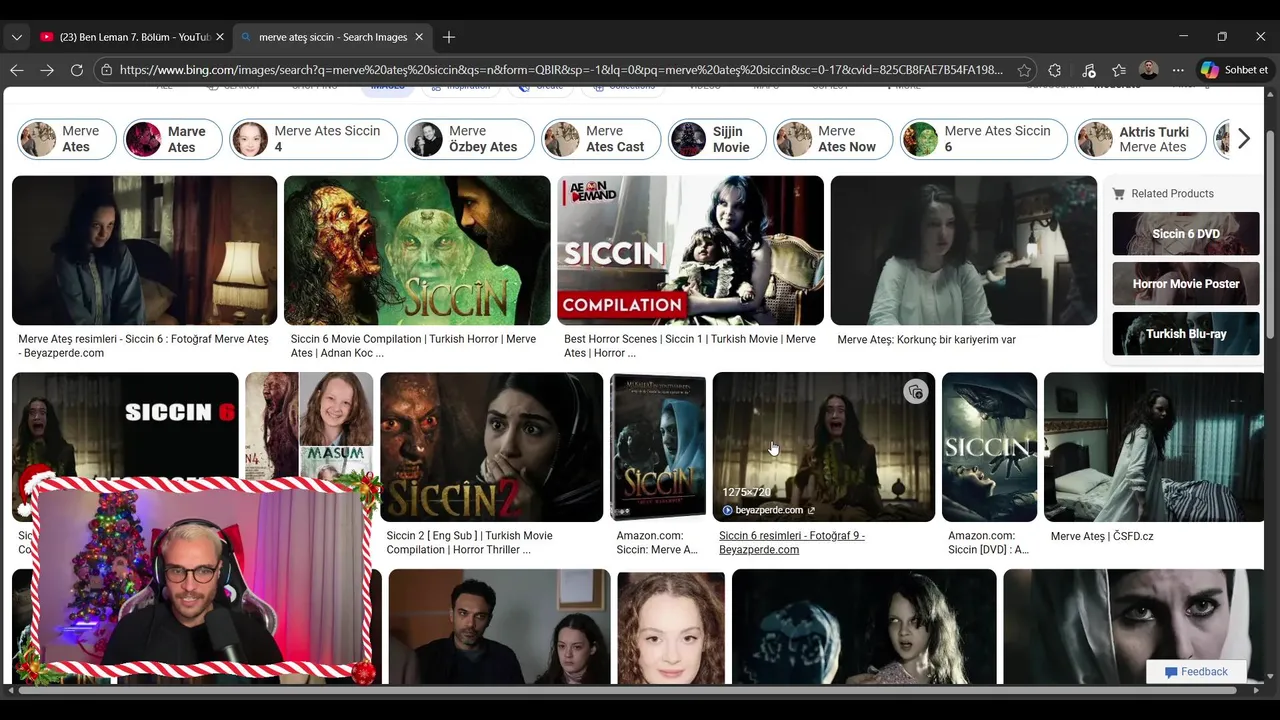Close the Ben Leman YouTube tab
This screenshot has height=720, width=1280.
tap(220, 37)
